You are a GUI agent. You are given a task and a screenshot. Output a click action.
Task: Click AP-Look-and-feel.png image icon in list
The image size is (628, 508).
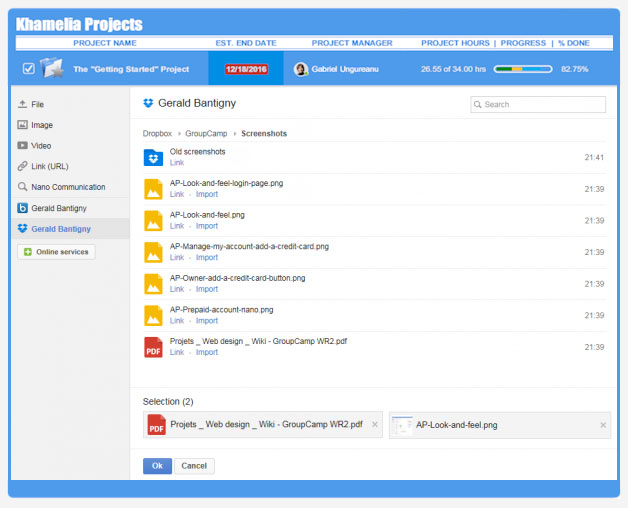[153, 221]
